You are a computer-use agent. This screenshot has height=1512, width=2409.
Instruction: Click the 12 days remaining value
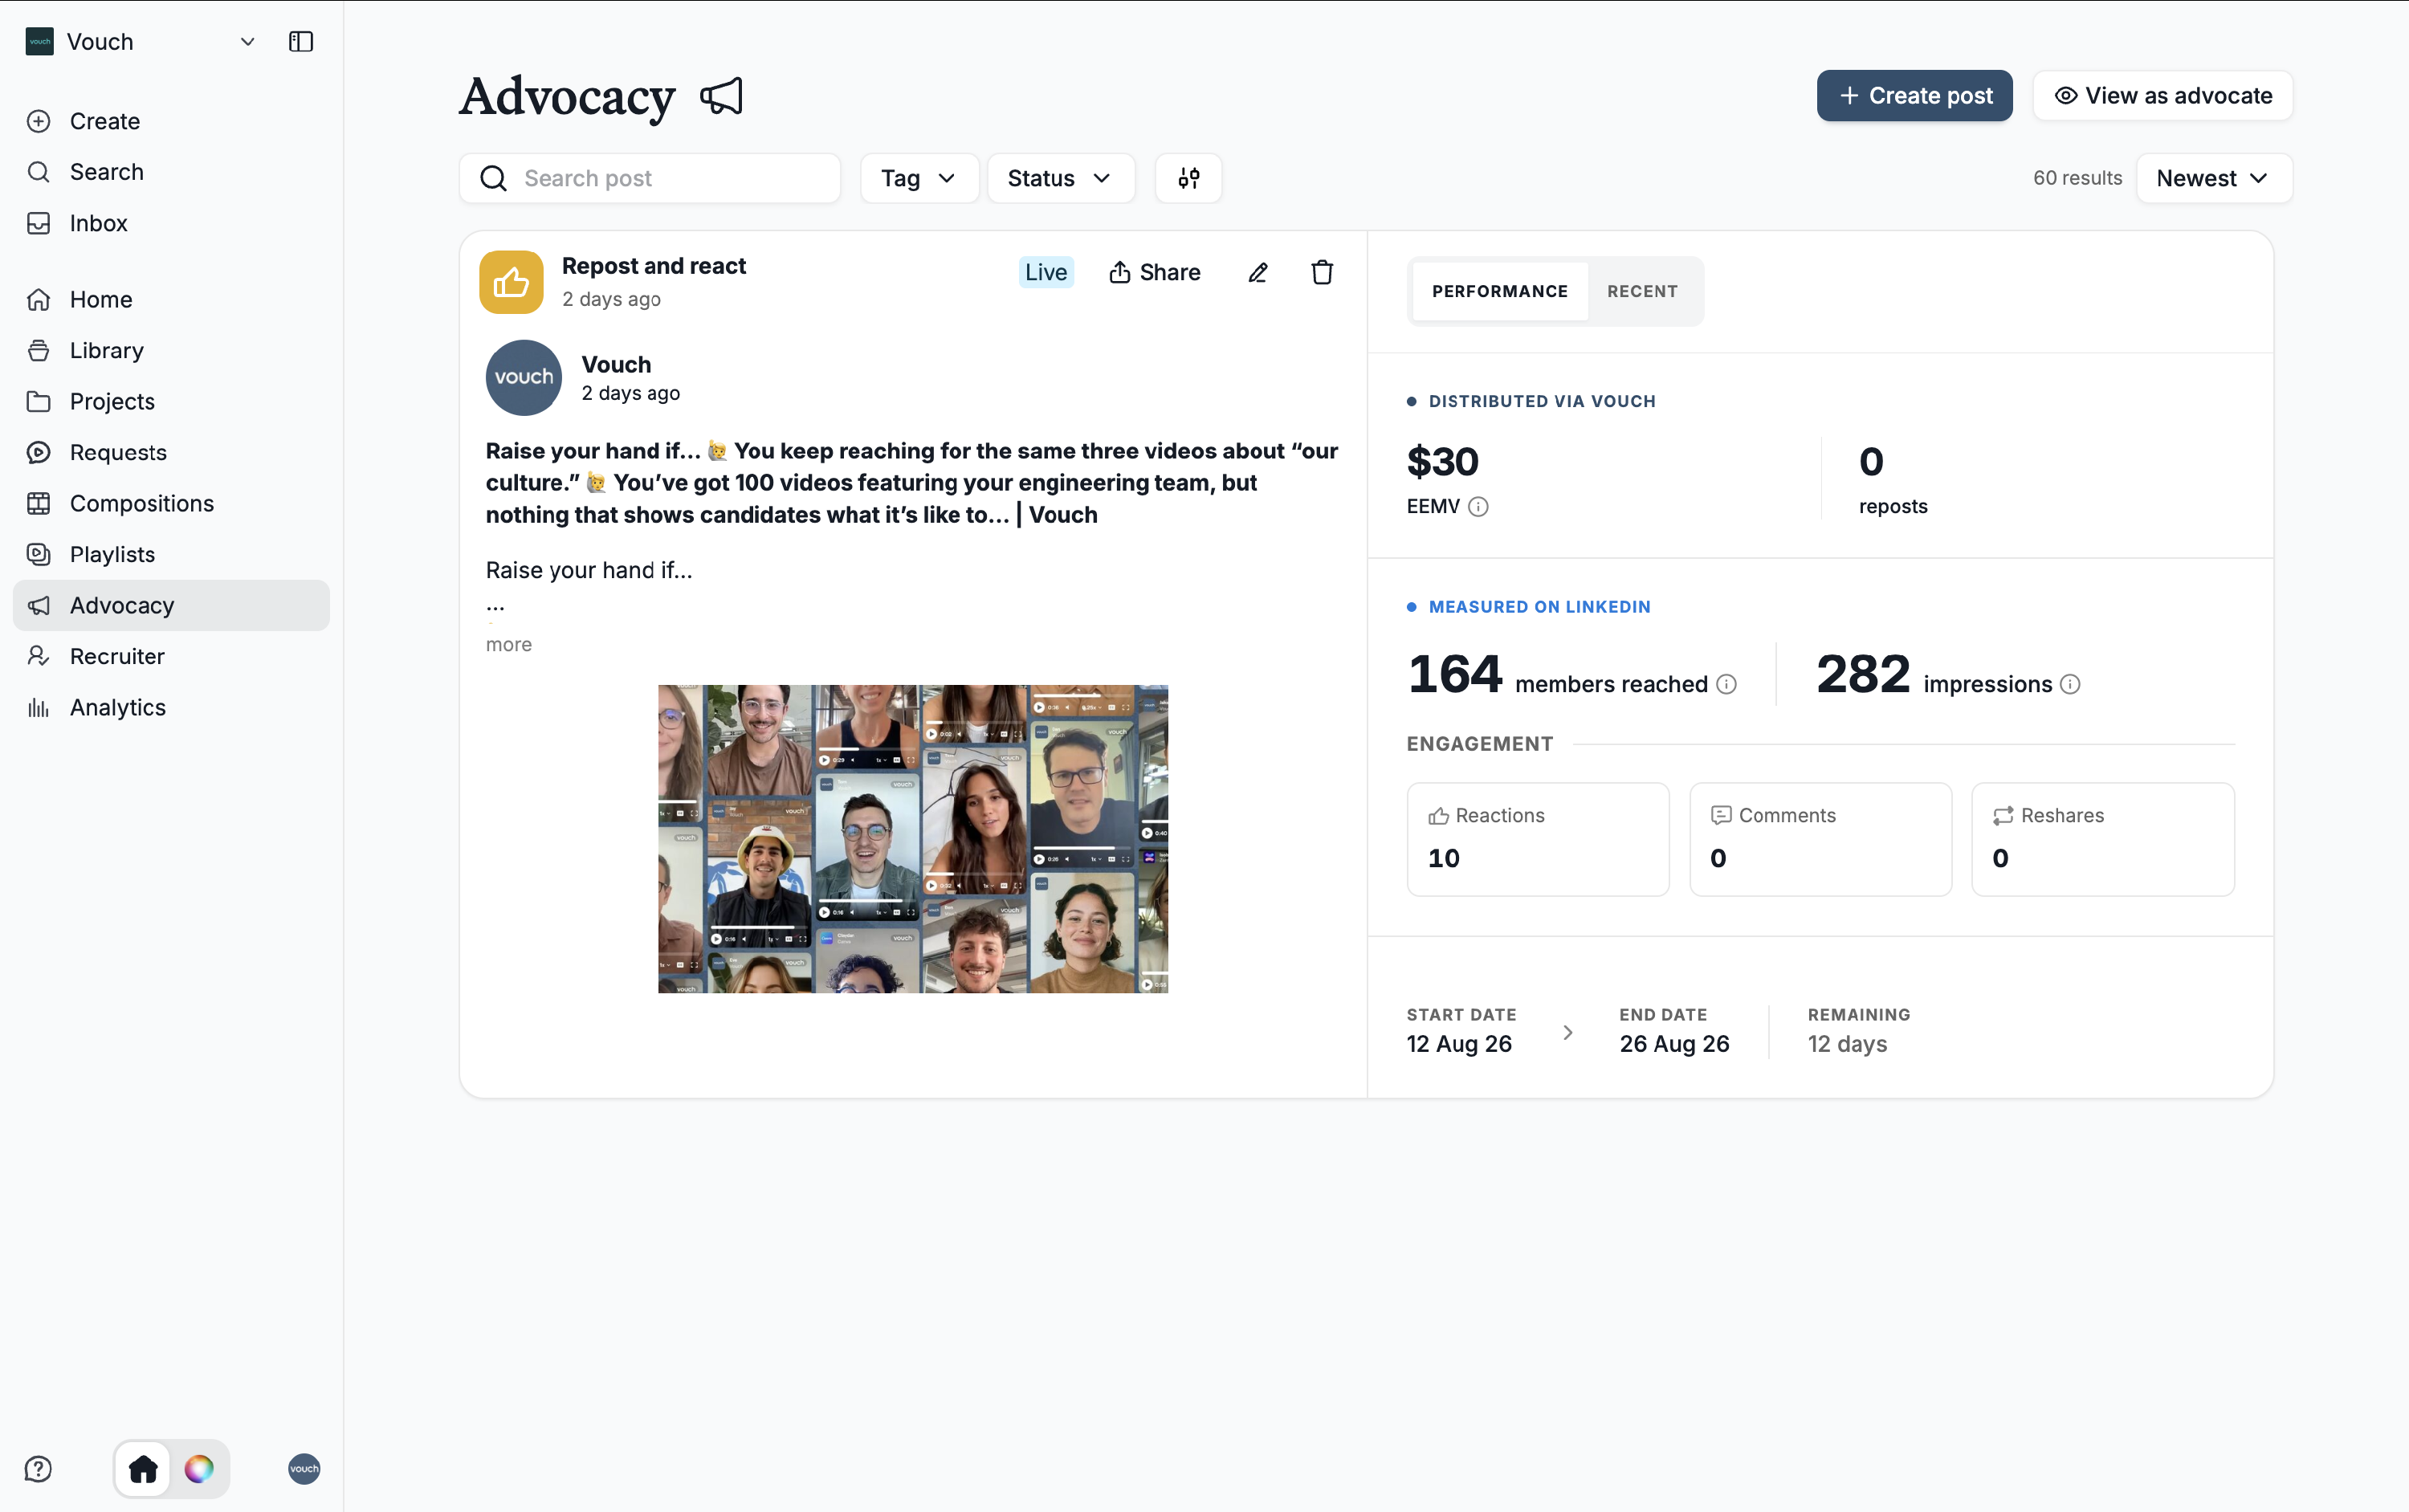1847,1044
